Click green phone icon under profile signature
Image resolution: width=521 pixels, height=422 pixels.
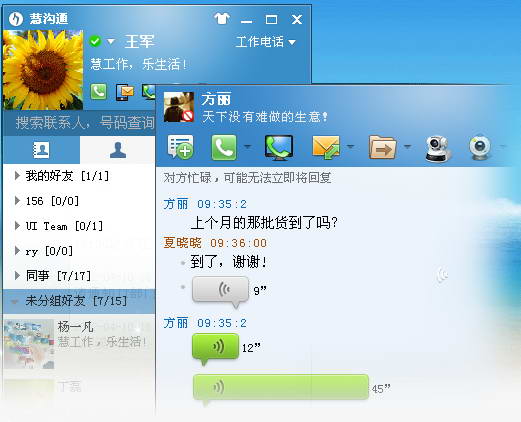[x=99, y=92]
